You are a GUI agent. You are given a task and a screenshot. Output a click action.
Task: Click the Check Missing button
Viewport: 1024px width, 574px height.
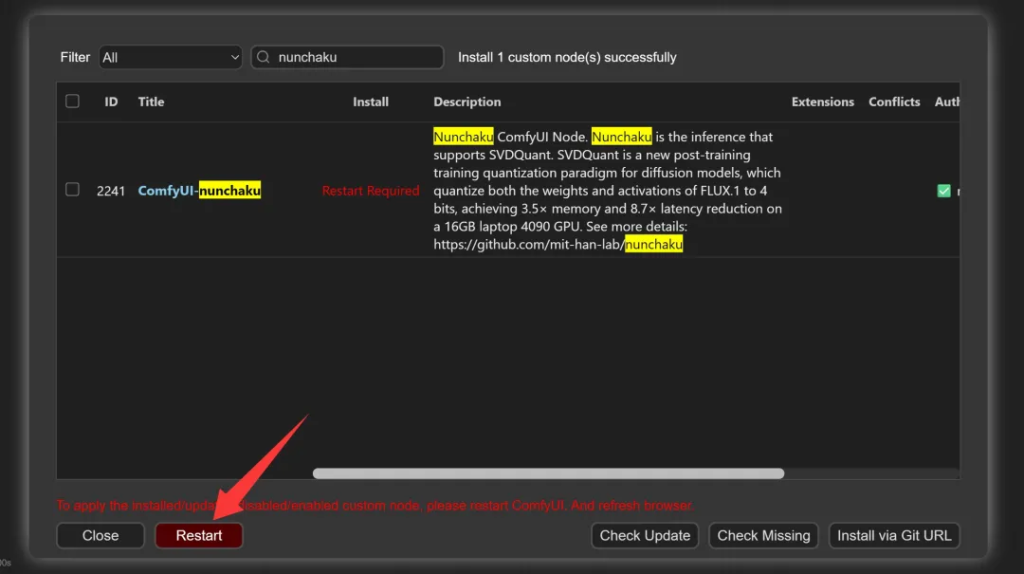click(x=763, y=535)
